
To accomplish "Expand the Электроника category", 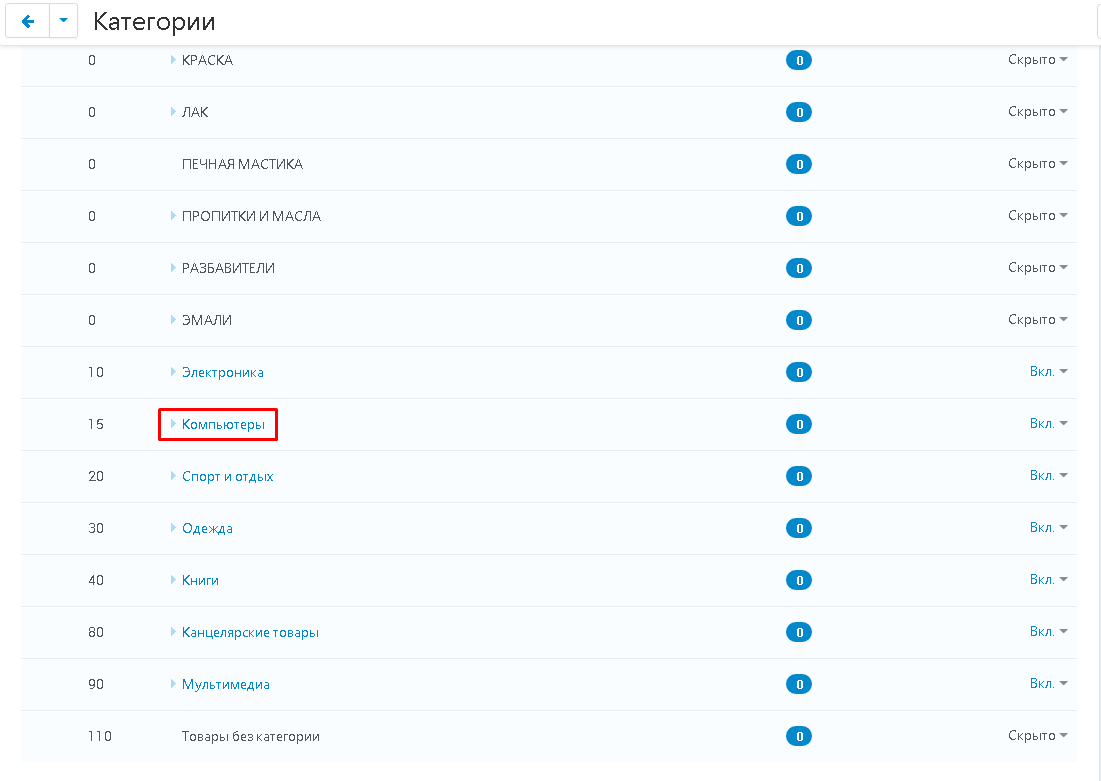I will tap(173, 372).
